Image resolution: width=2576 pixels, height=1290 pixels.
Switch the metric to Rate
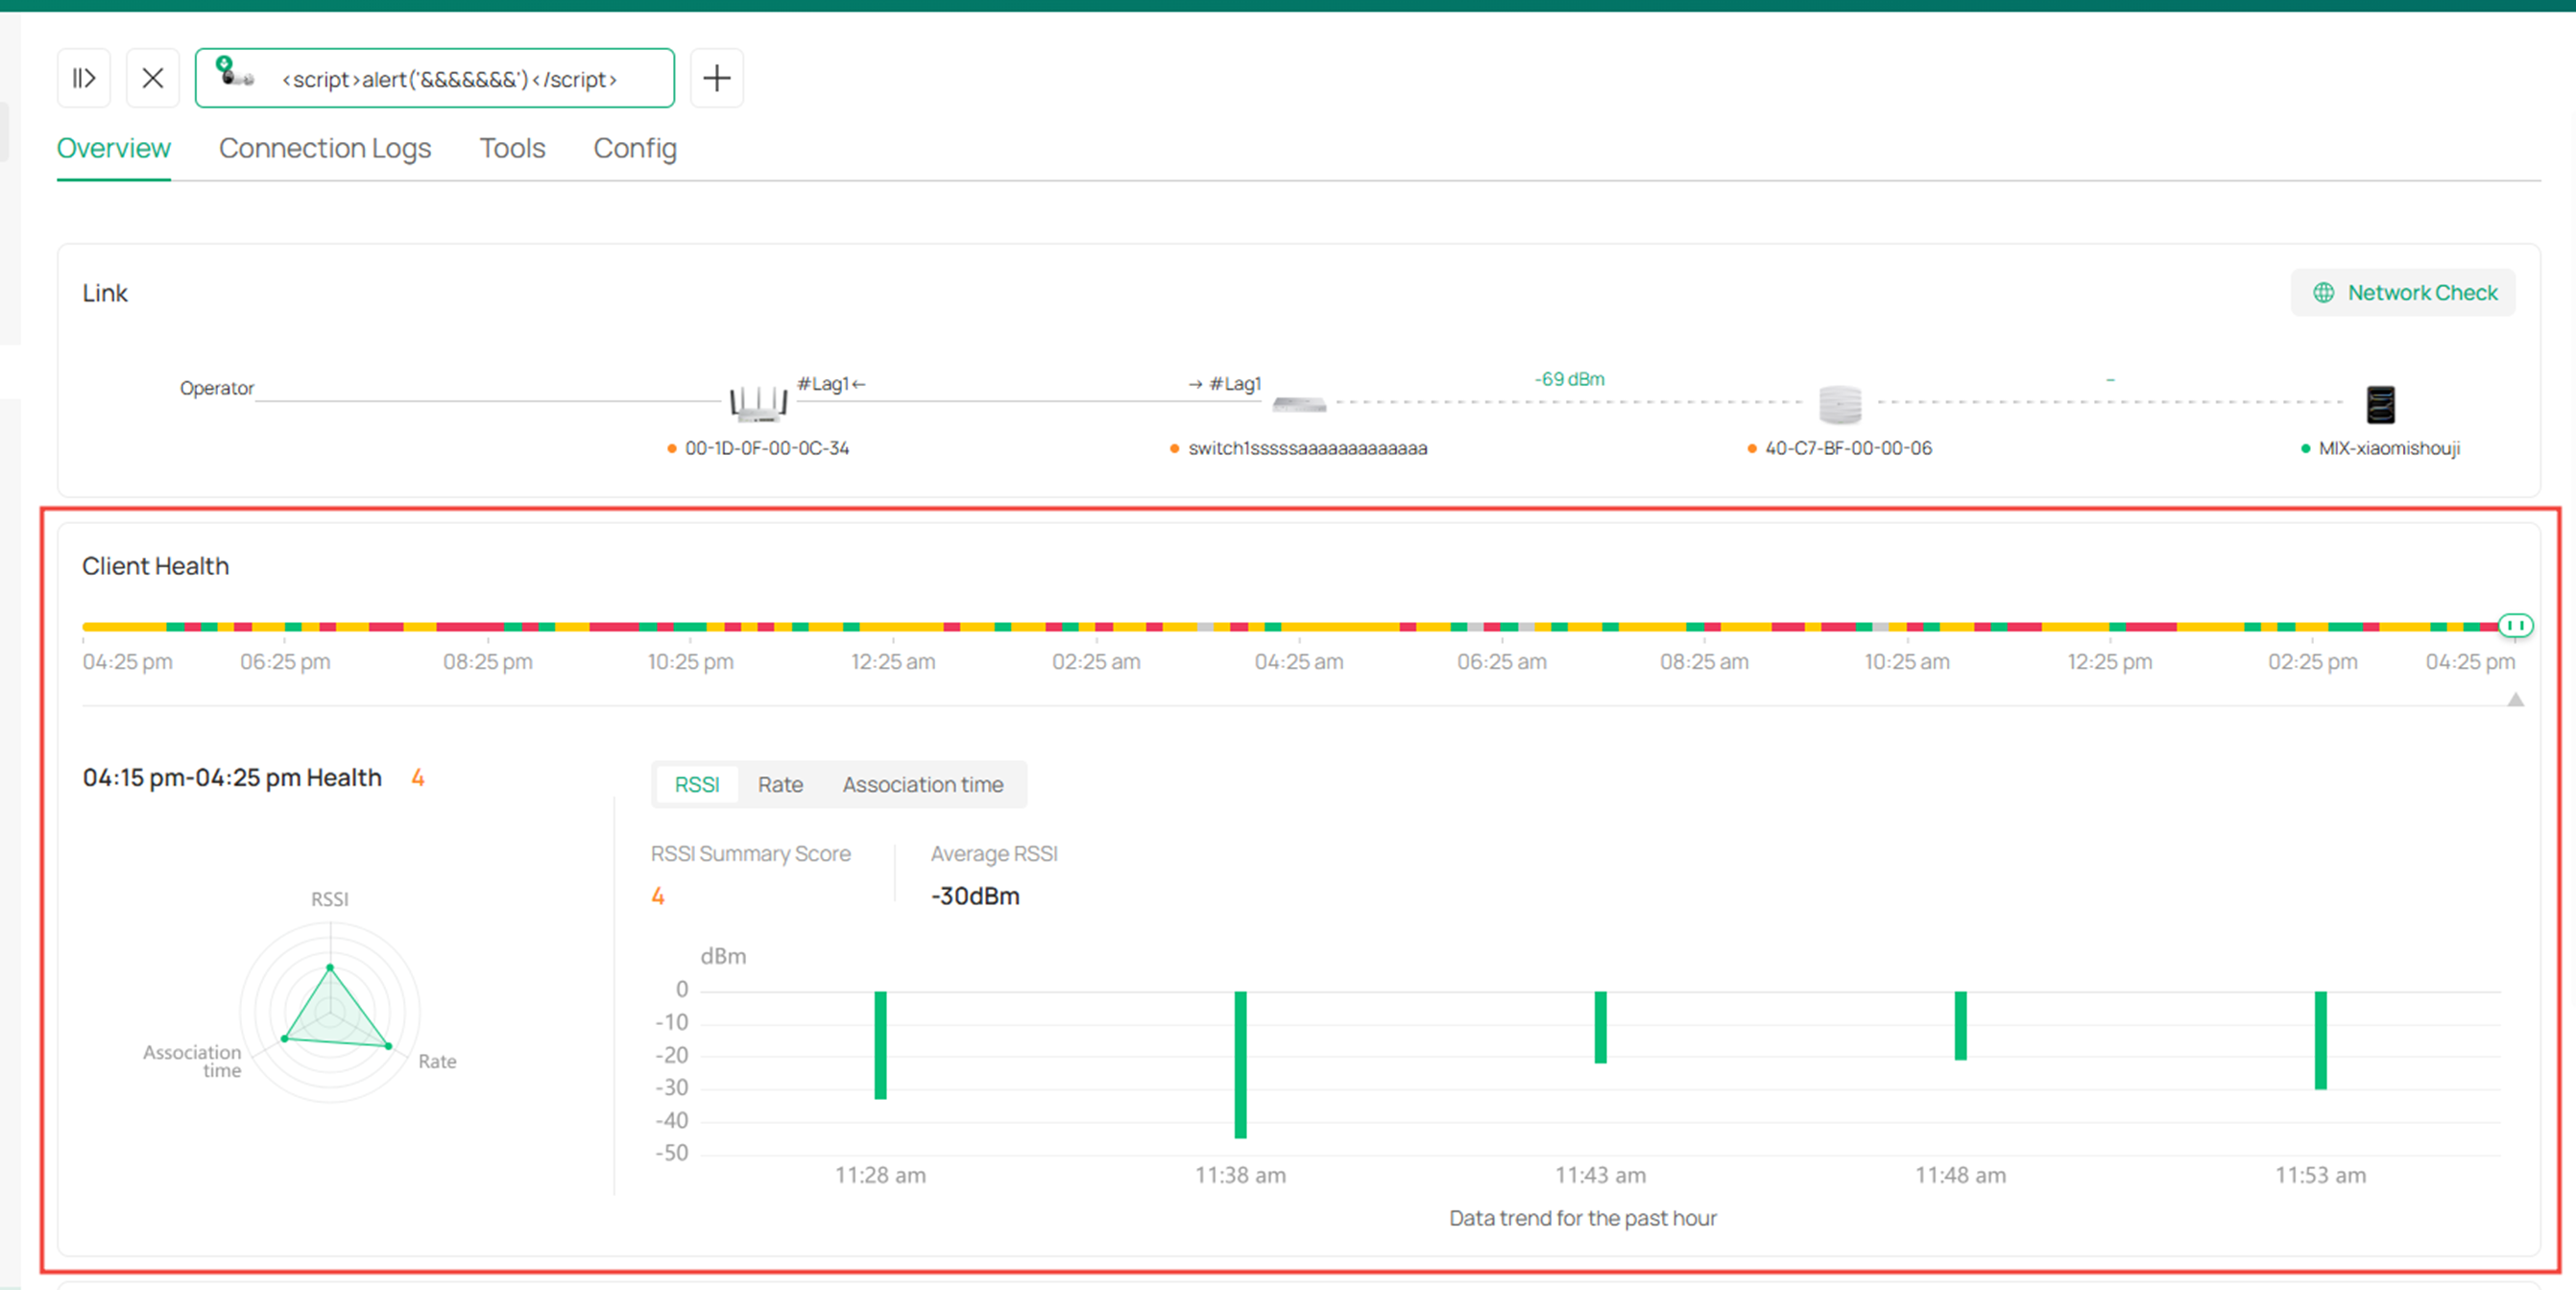780,784
